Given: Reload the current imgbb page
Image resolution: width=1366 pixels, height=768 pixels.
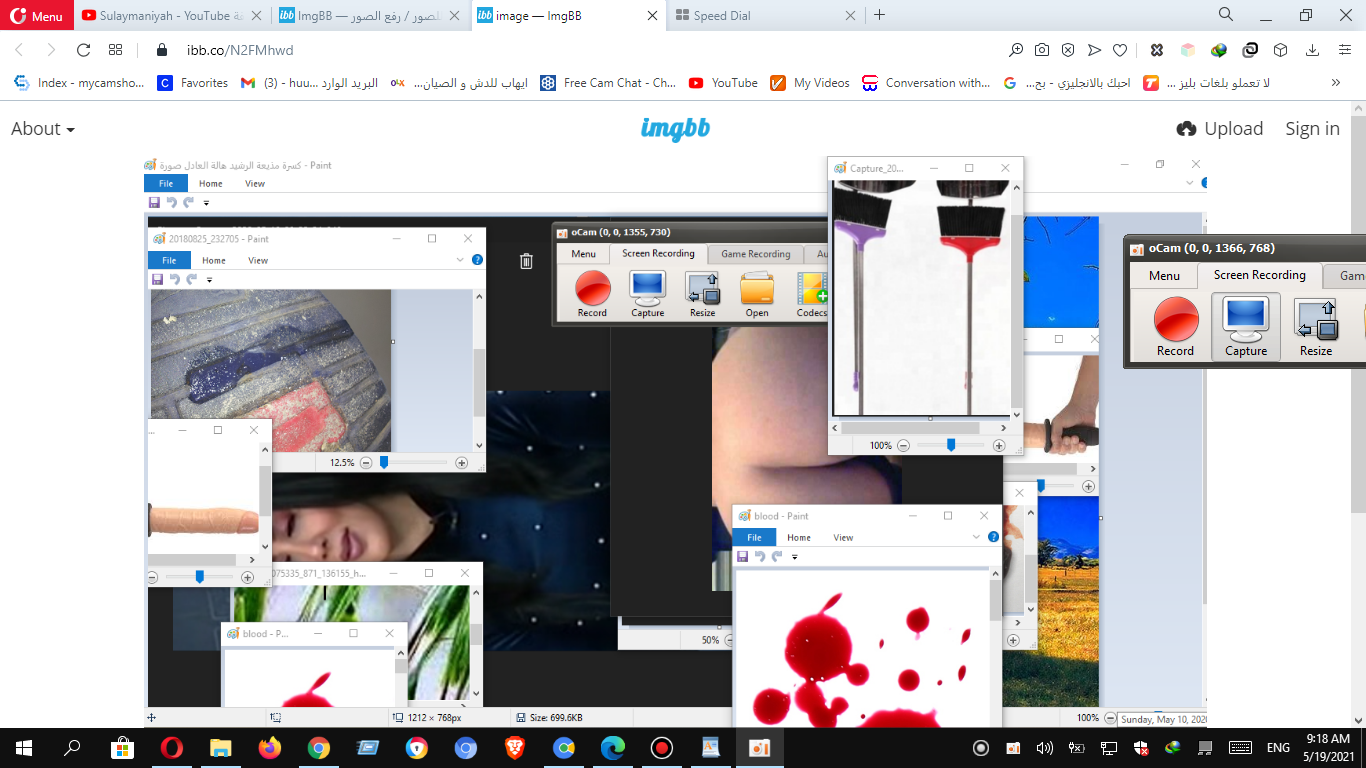Looking at the screenshot, I should click(x=84, y=50).
